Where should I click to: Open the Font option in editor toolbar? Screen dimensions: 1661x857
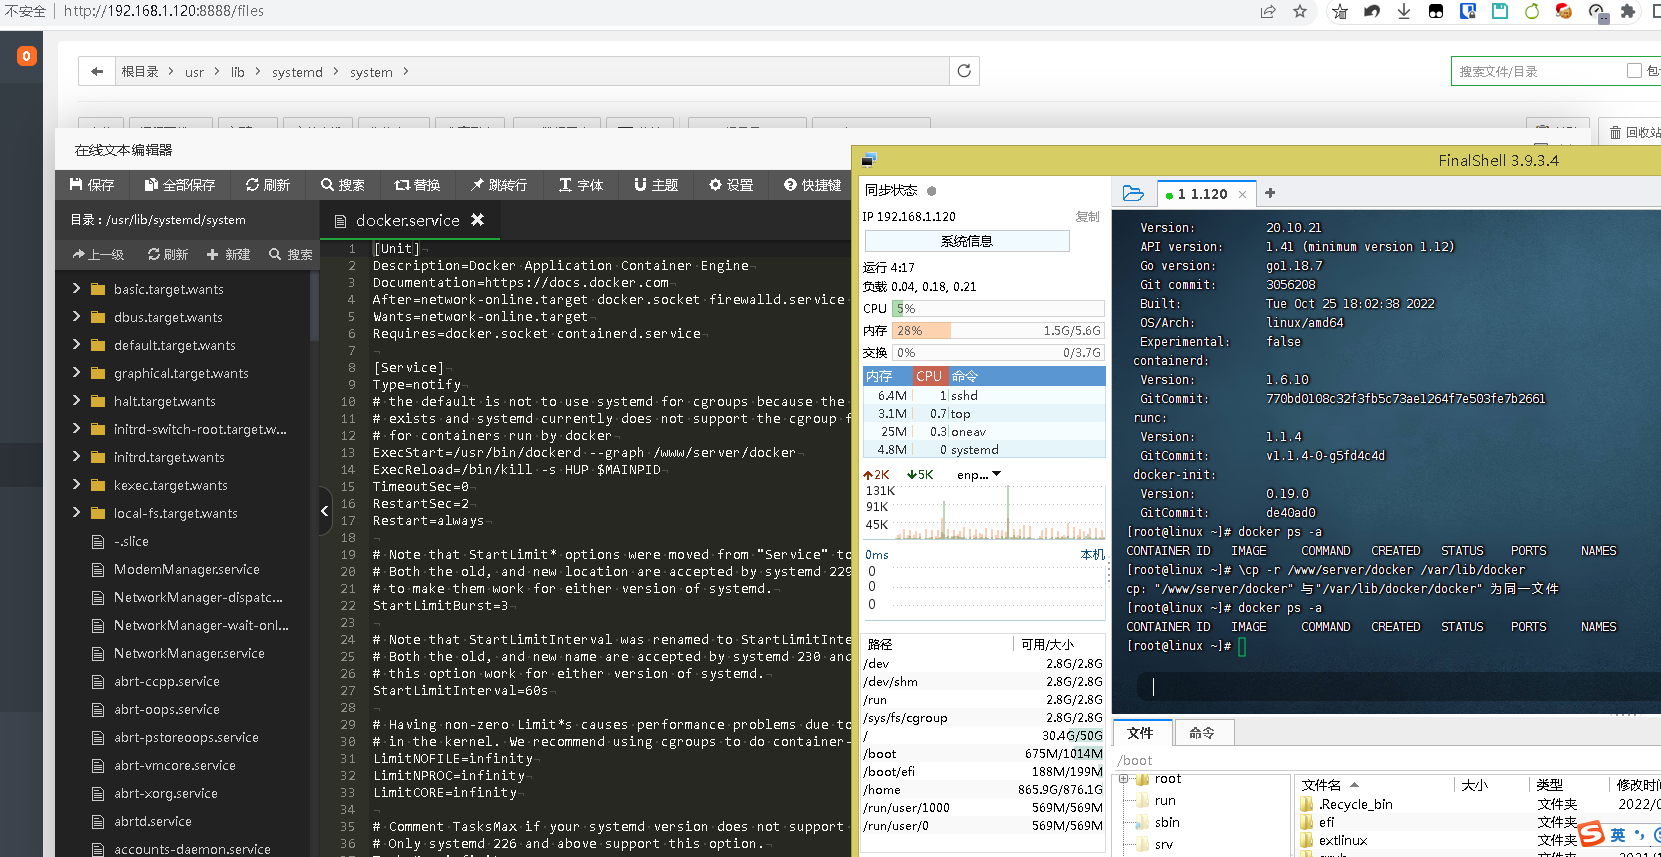click(x=581, y=185)
